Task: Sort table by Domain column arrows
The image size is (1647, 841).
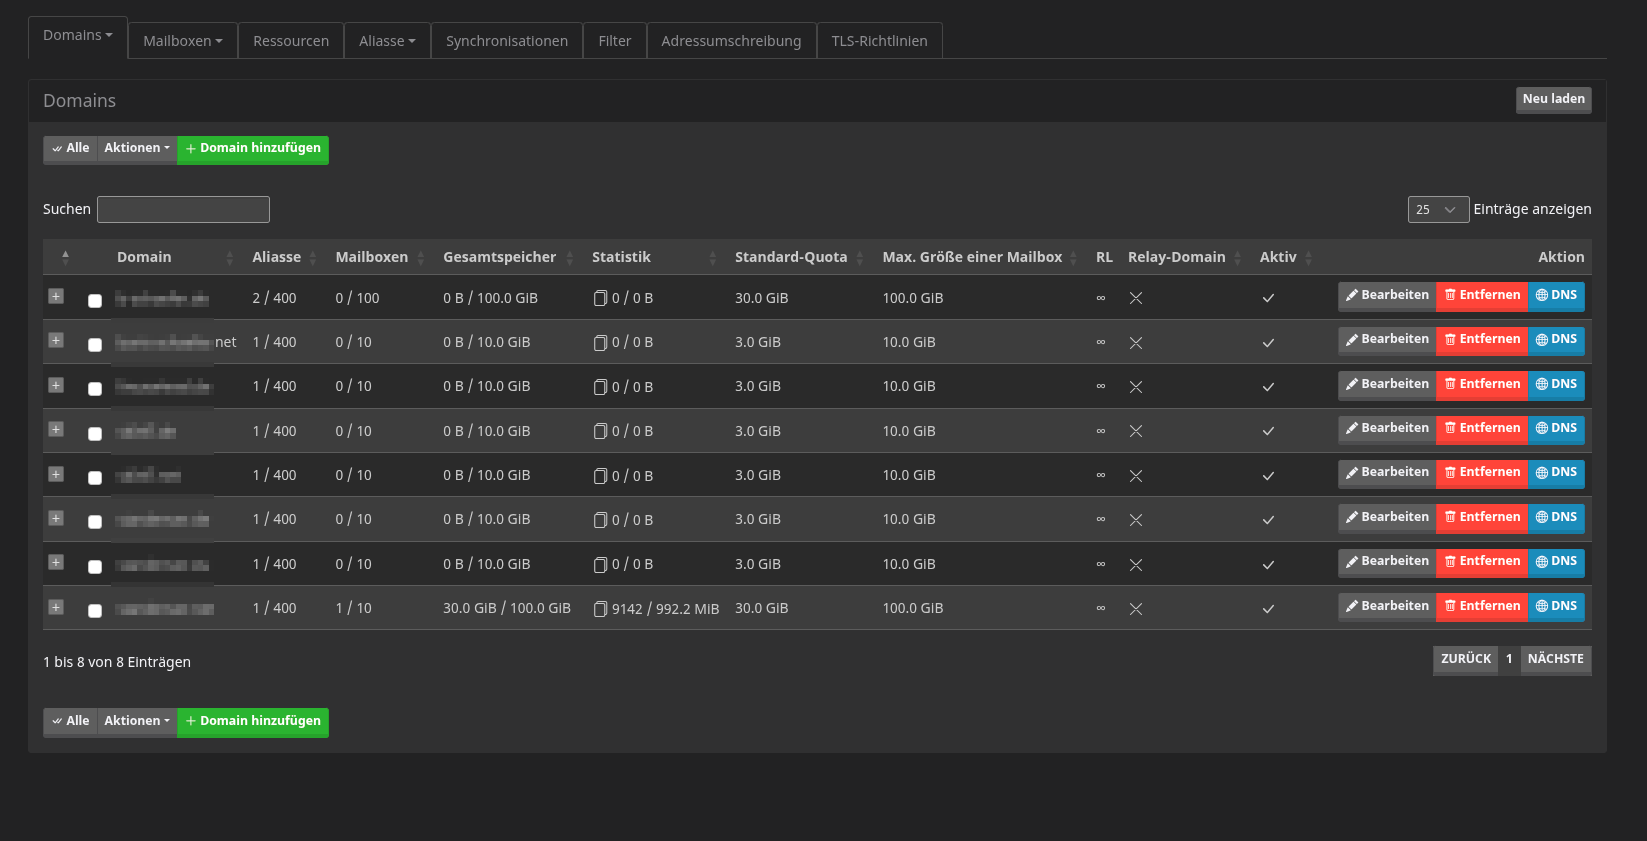Action: [229, 258]
